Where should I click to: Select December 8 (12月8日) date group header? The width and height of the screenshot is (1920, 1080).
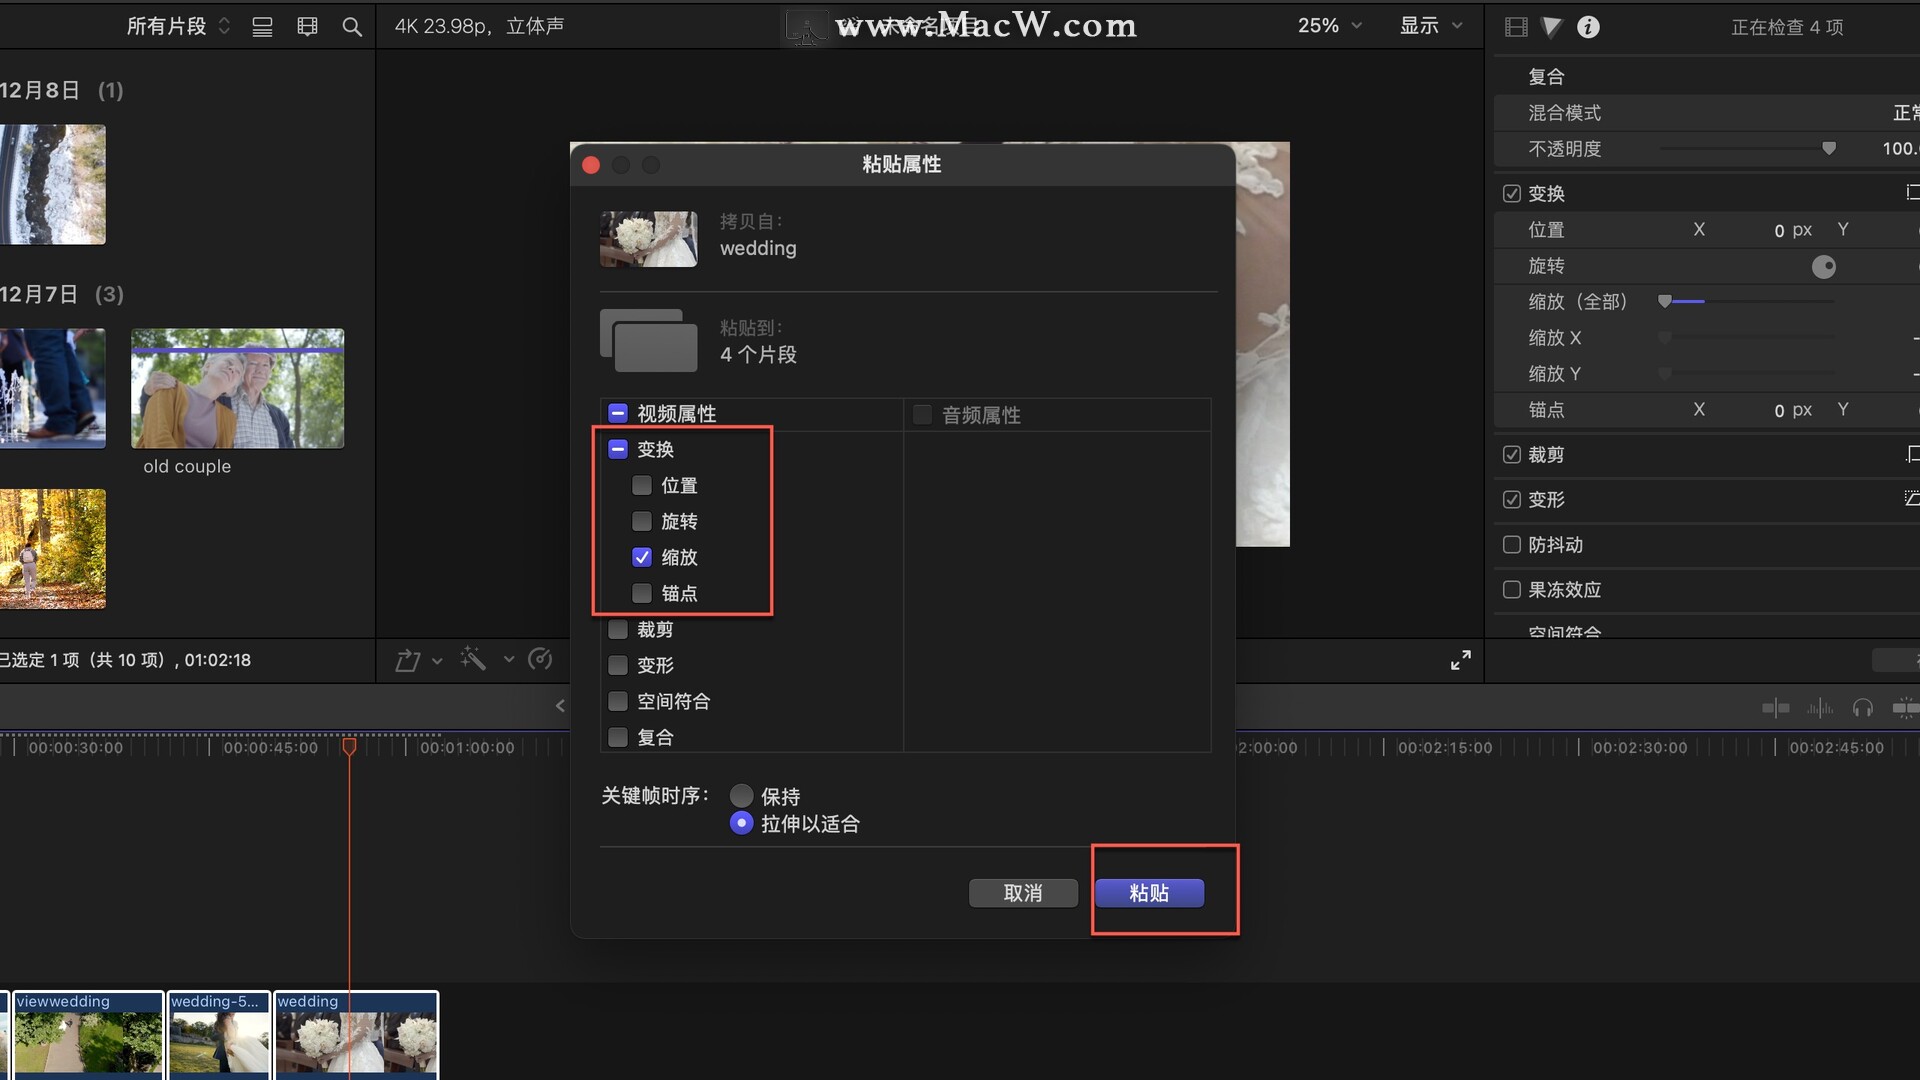(62, 90)
